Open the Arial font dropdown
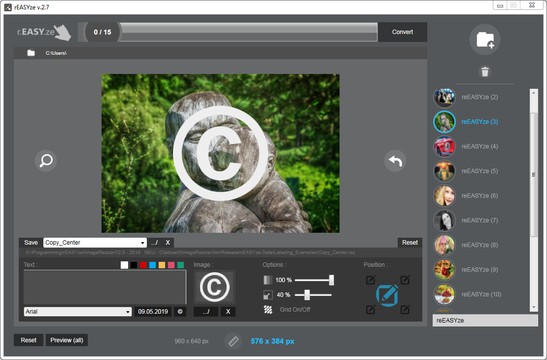547x360 pixels. click(x=128, y=312)
